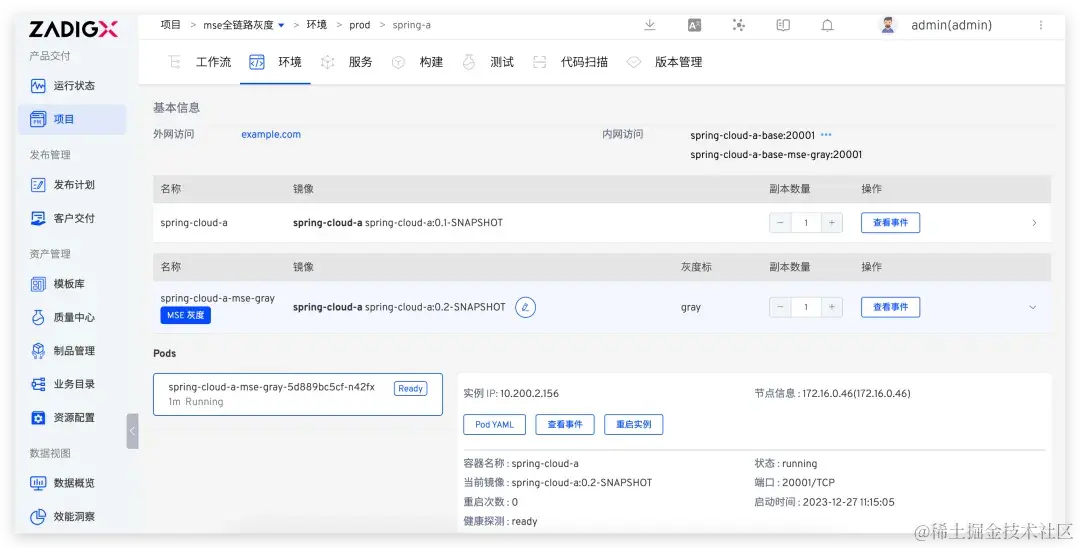Screen dimensions: 1080x548
Task: Increase replicas for spring-cloud-a
Action: pos(832,223)
